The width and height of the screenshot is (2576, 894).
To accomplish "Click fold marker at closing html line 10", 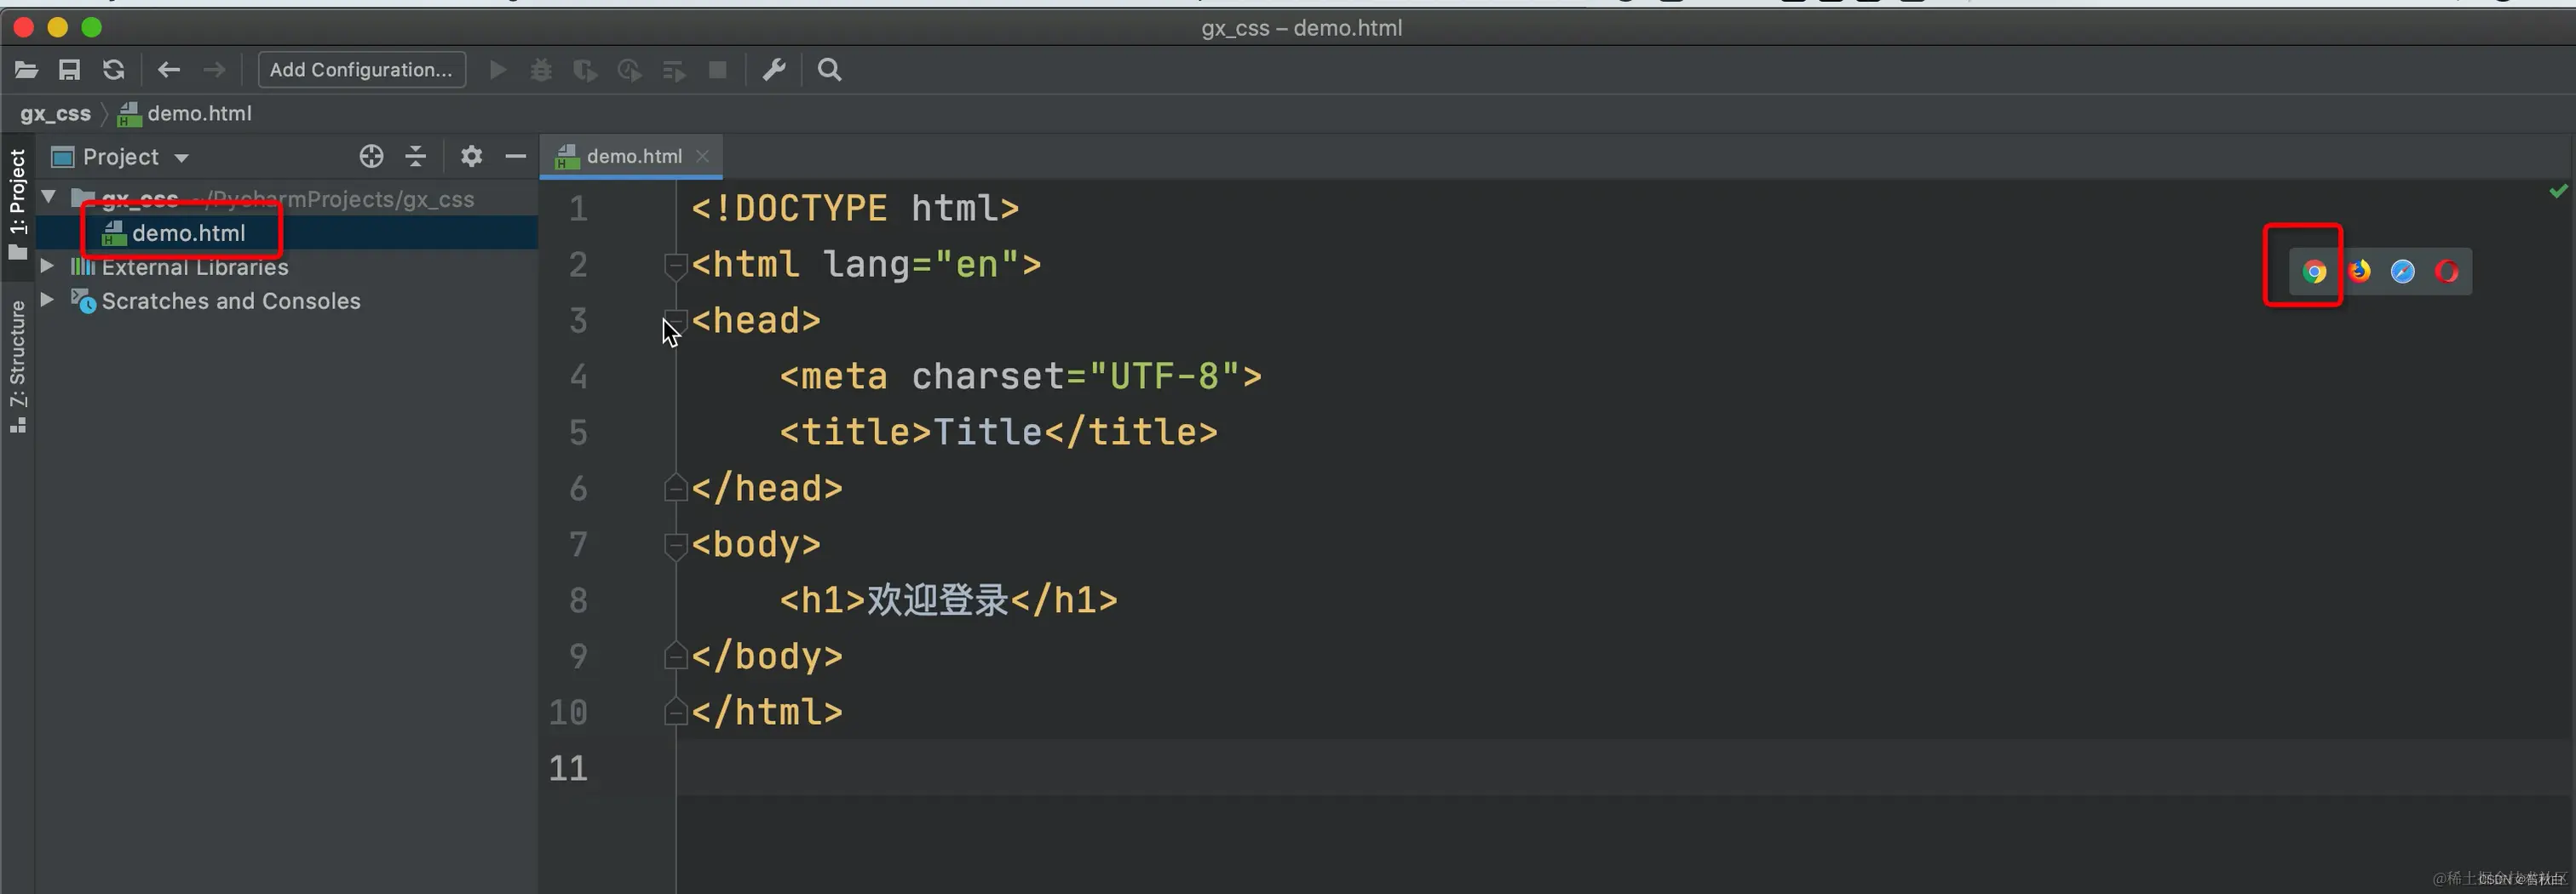I will point(675,712).
